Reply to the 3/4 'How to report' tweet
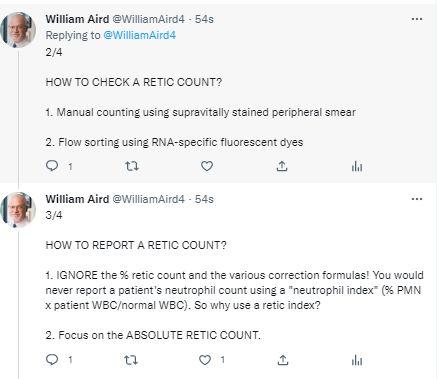Screen dimensions: 437x379 tap(52, 359)
